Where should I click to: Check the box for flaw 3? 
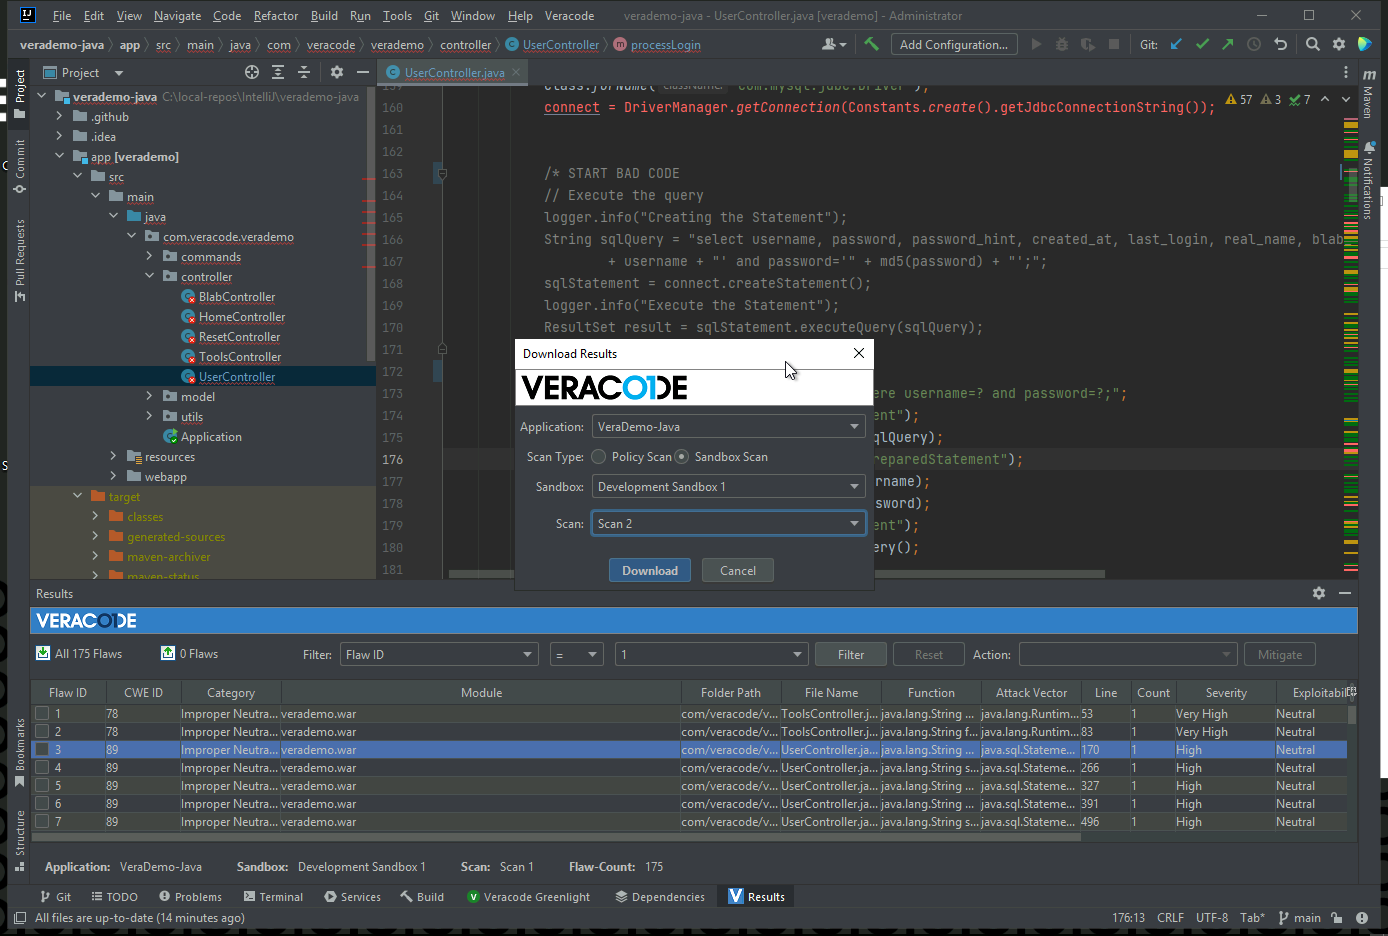pos(42,749)
